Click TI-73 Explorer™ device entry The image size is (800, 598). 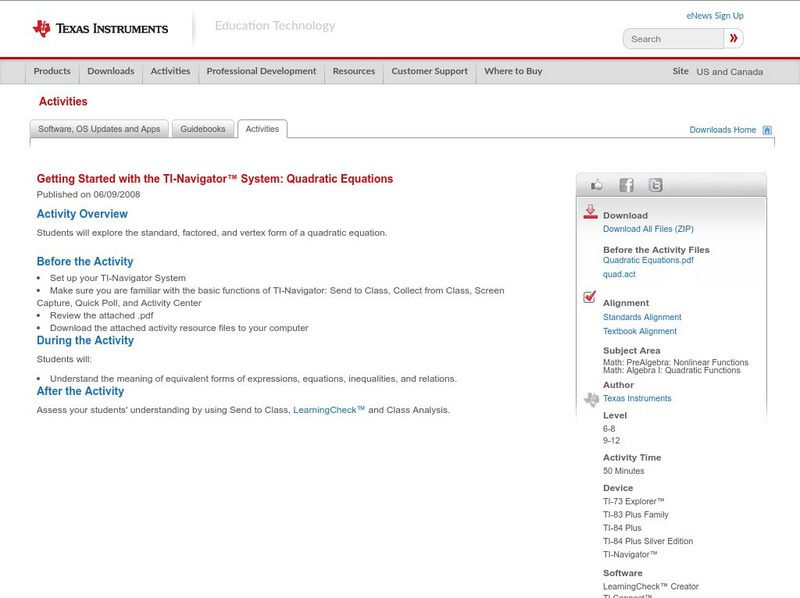pyautogui.click(x=634, y=502)
